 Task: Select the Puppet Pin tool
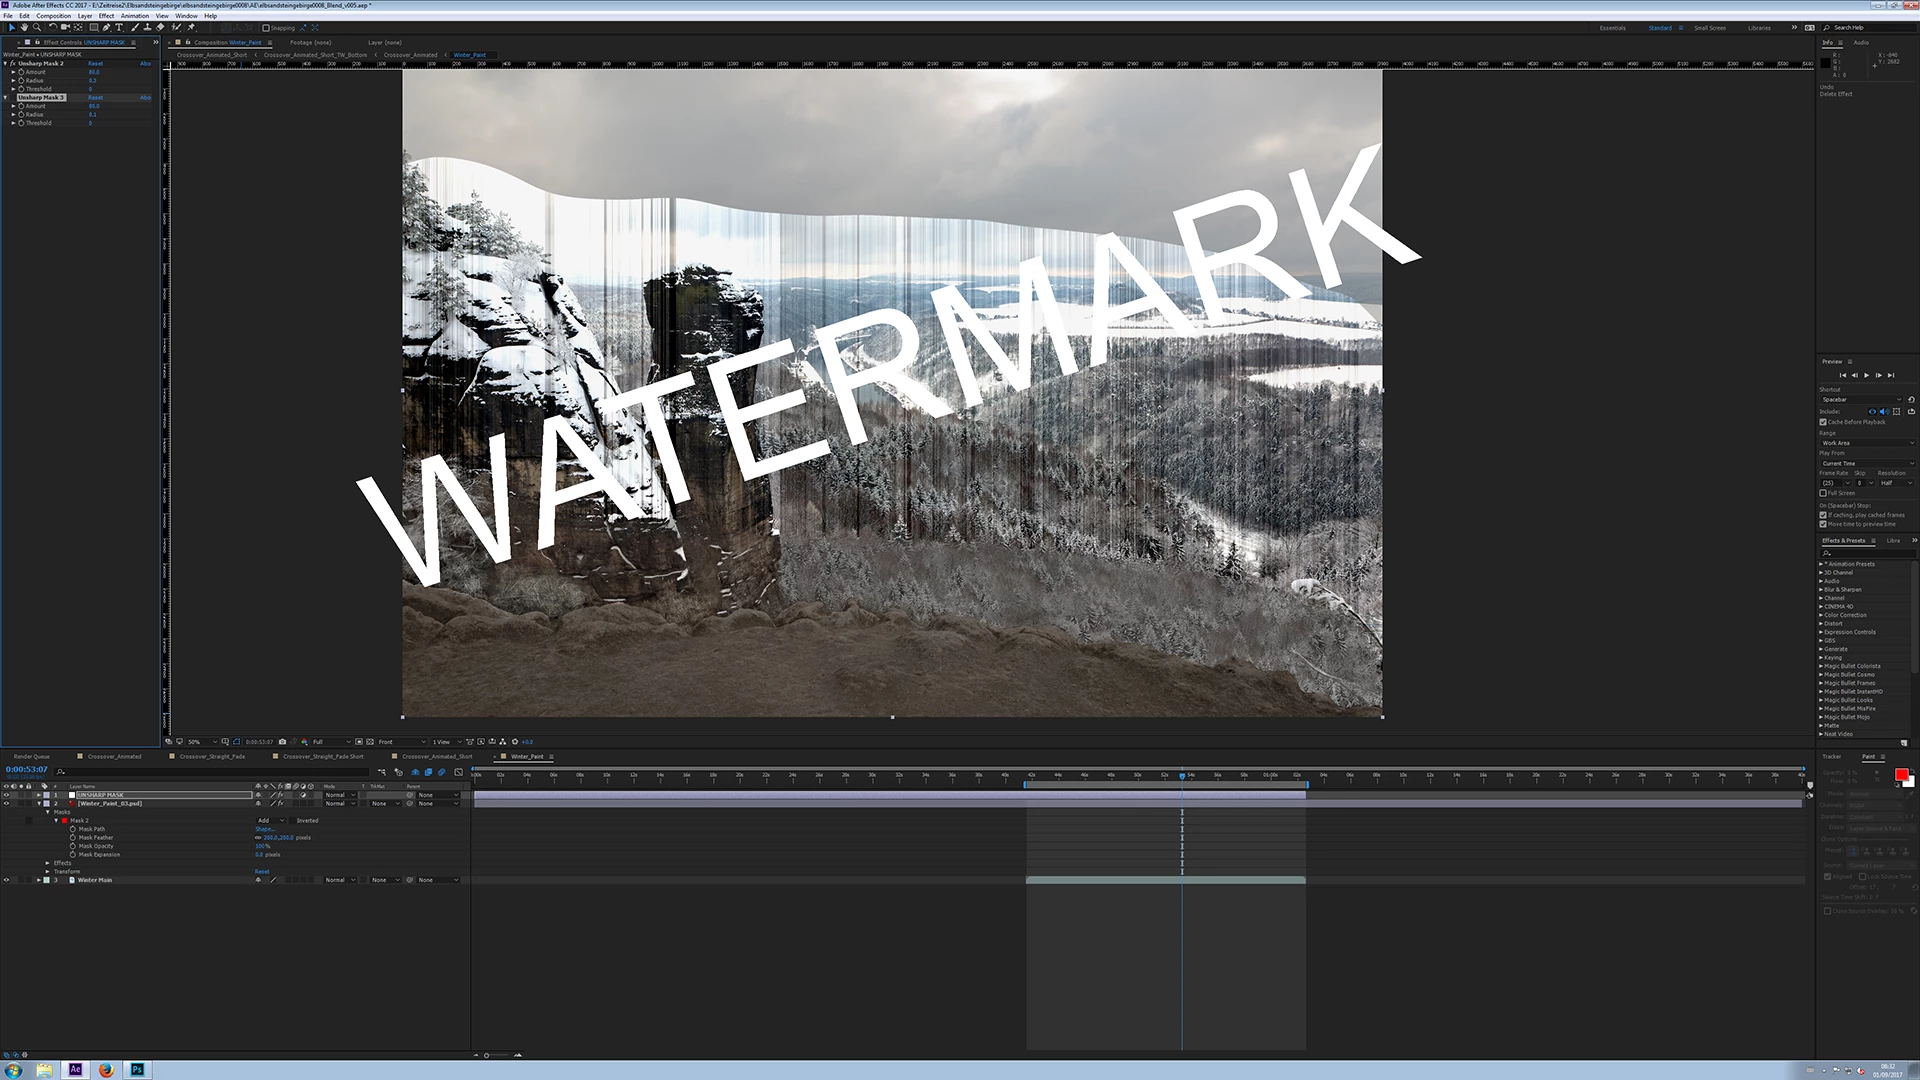[x=191, y=28]
